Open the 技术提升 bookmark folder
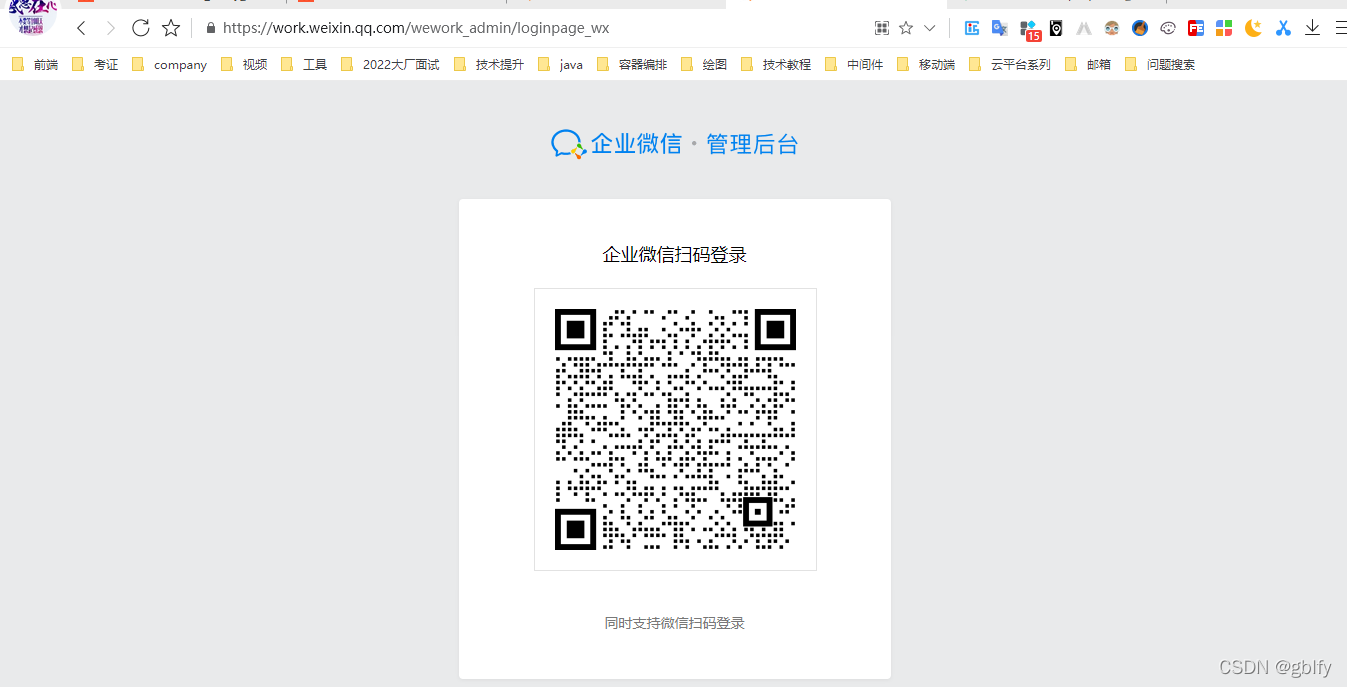 489,65
